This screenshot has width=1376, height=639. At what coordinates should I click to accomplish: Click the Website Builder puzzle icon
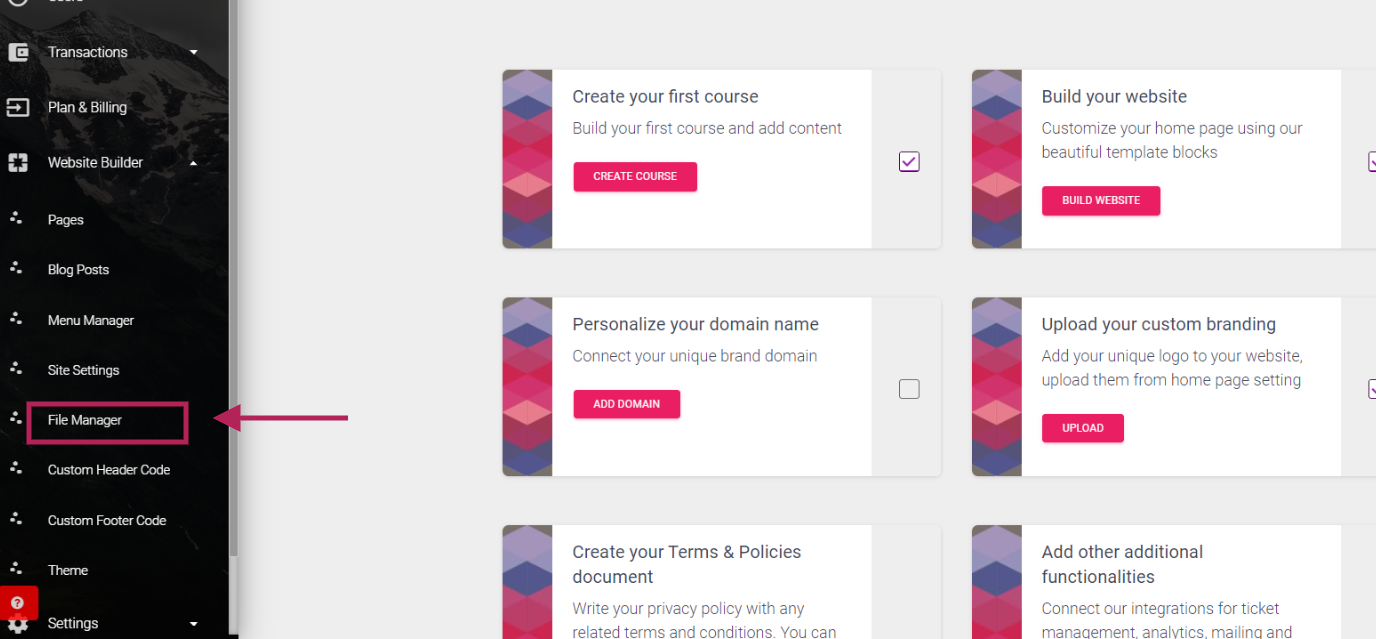pos(18,162)
